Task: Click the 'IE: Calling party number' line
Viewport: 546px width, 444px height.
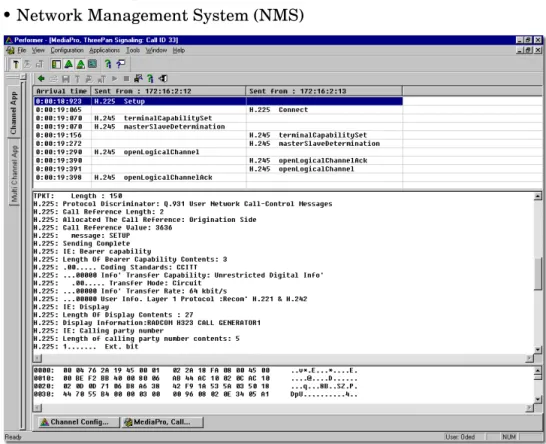Action: pyautogui.click(x=99, y=331)
